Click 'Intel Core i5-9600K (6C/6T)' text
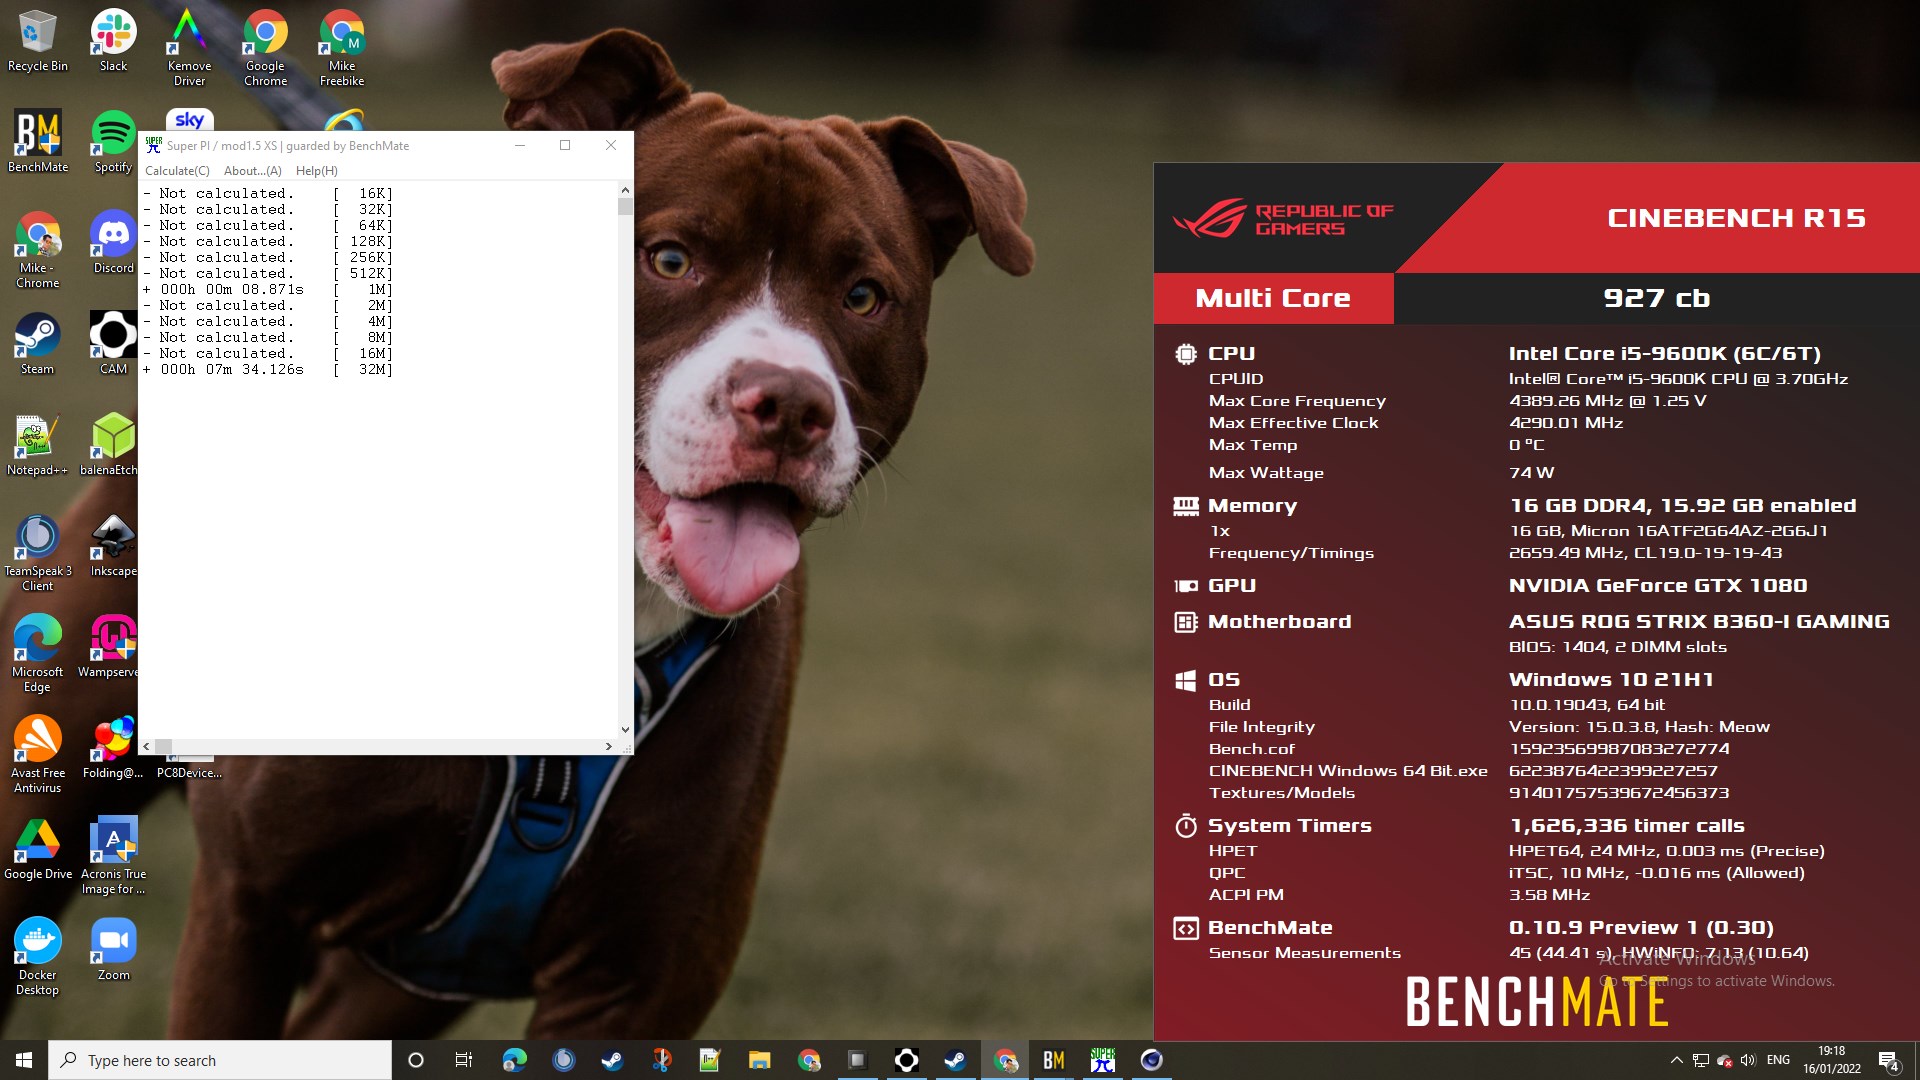1920x1080 pixels. pyautogui.click(x=1664, y=353)
